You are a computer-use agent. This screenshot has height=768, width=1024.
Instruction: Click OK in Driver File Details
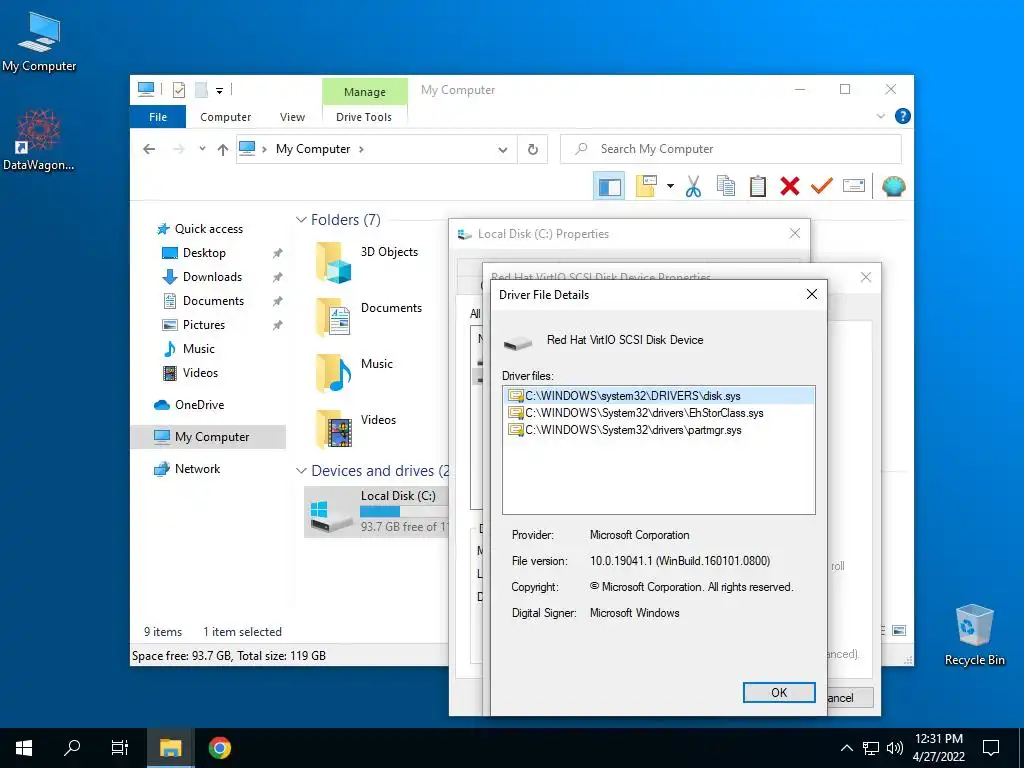tap(778, 692)
